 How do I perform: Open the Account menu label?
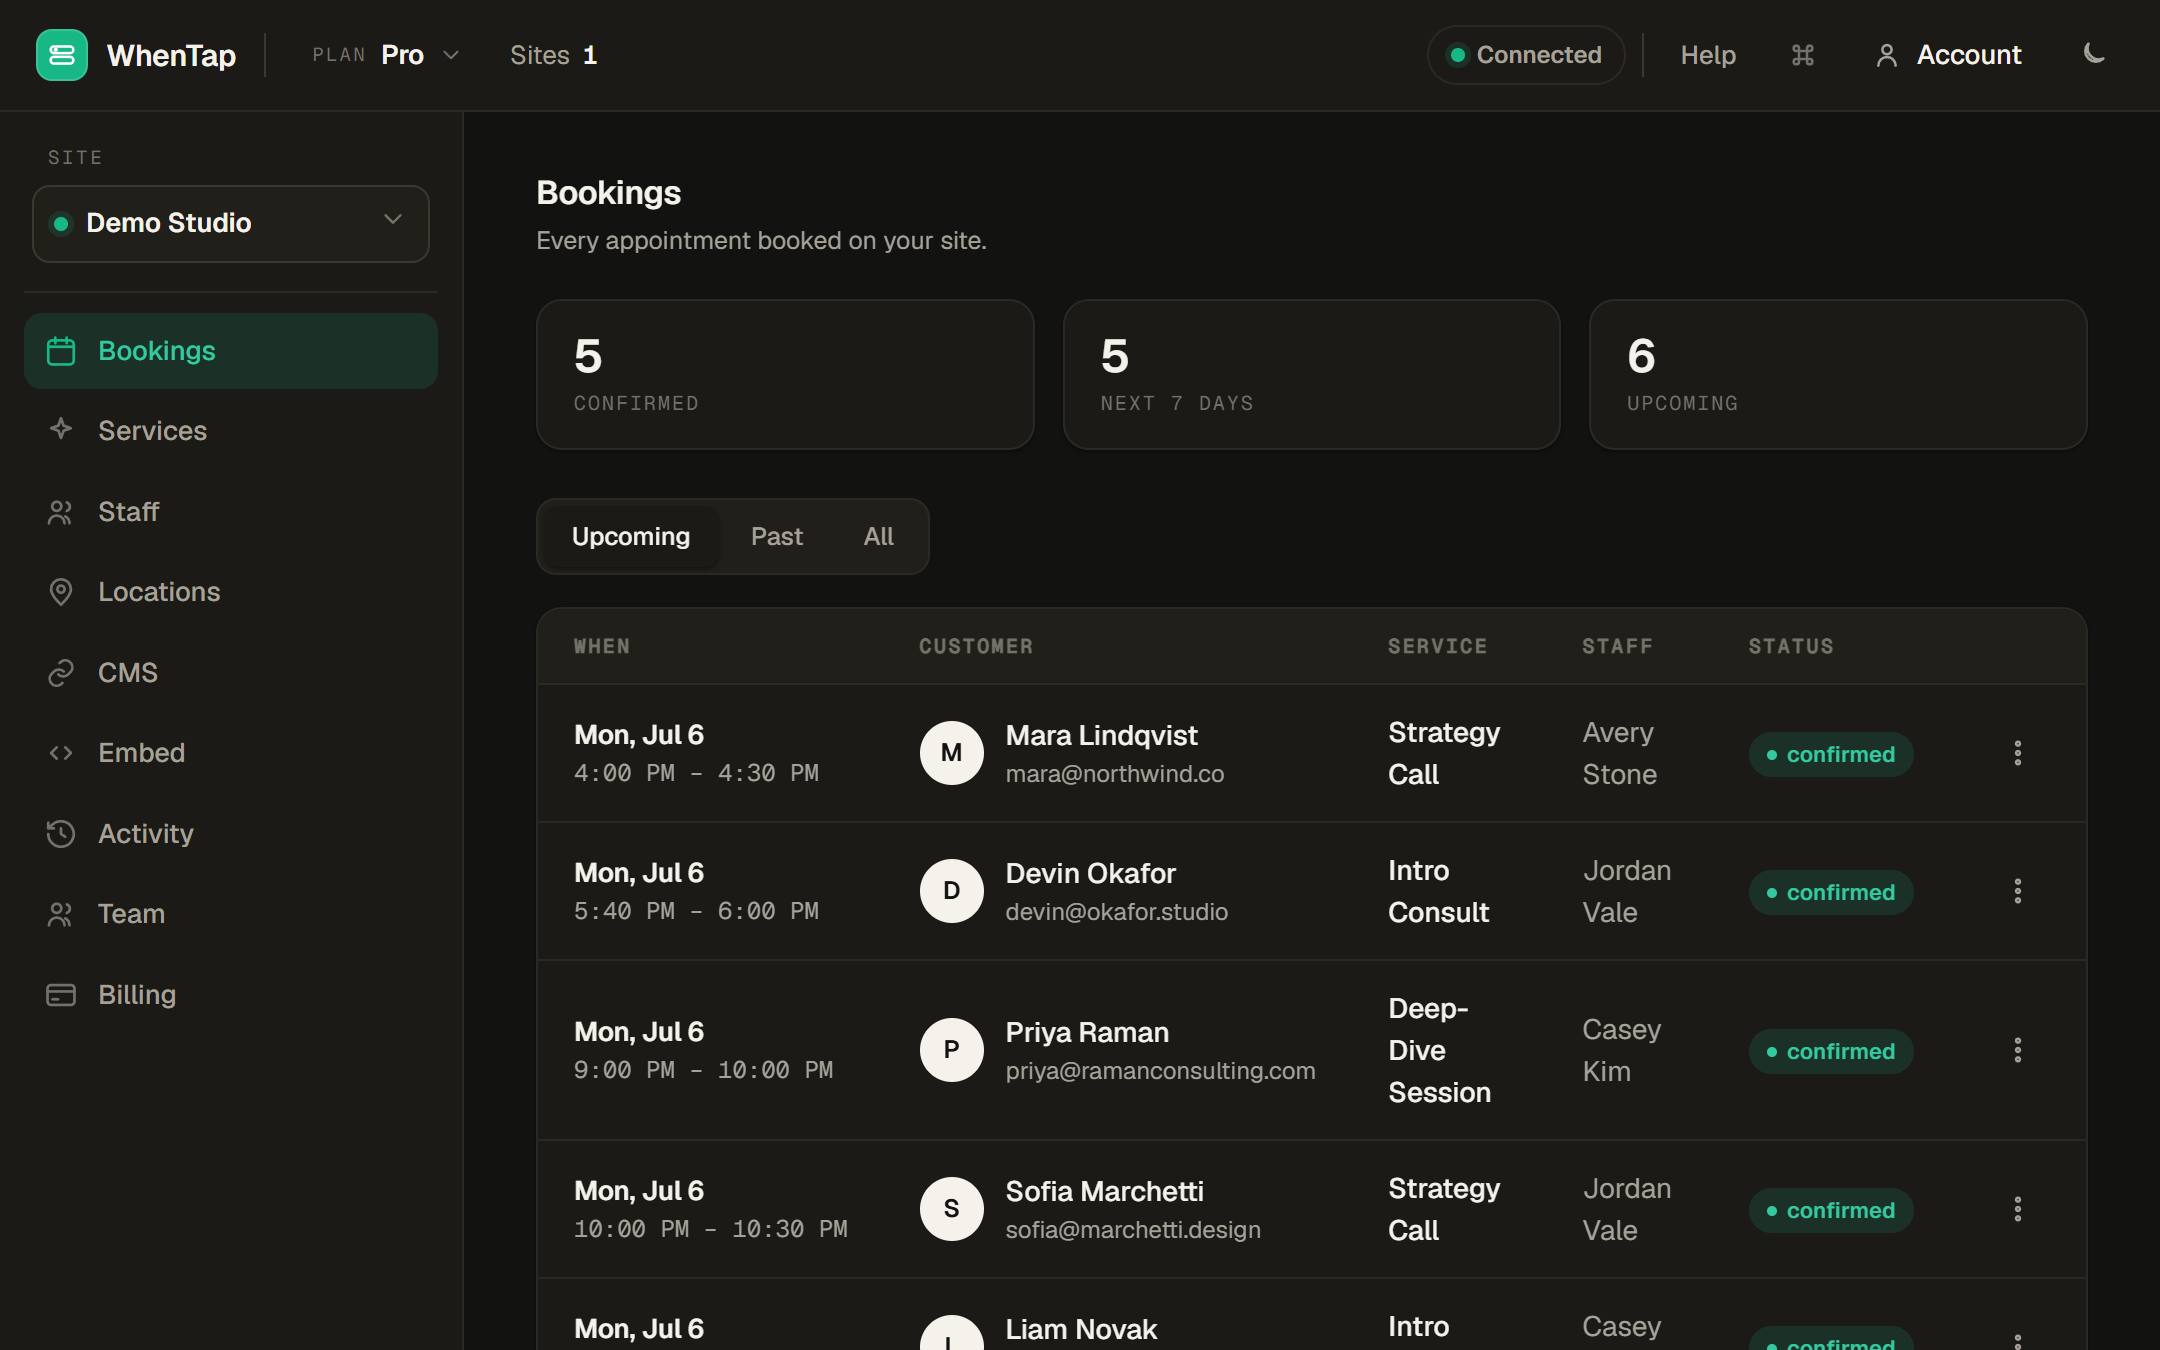tap(1969, 55)
